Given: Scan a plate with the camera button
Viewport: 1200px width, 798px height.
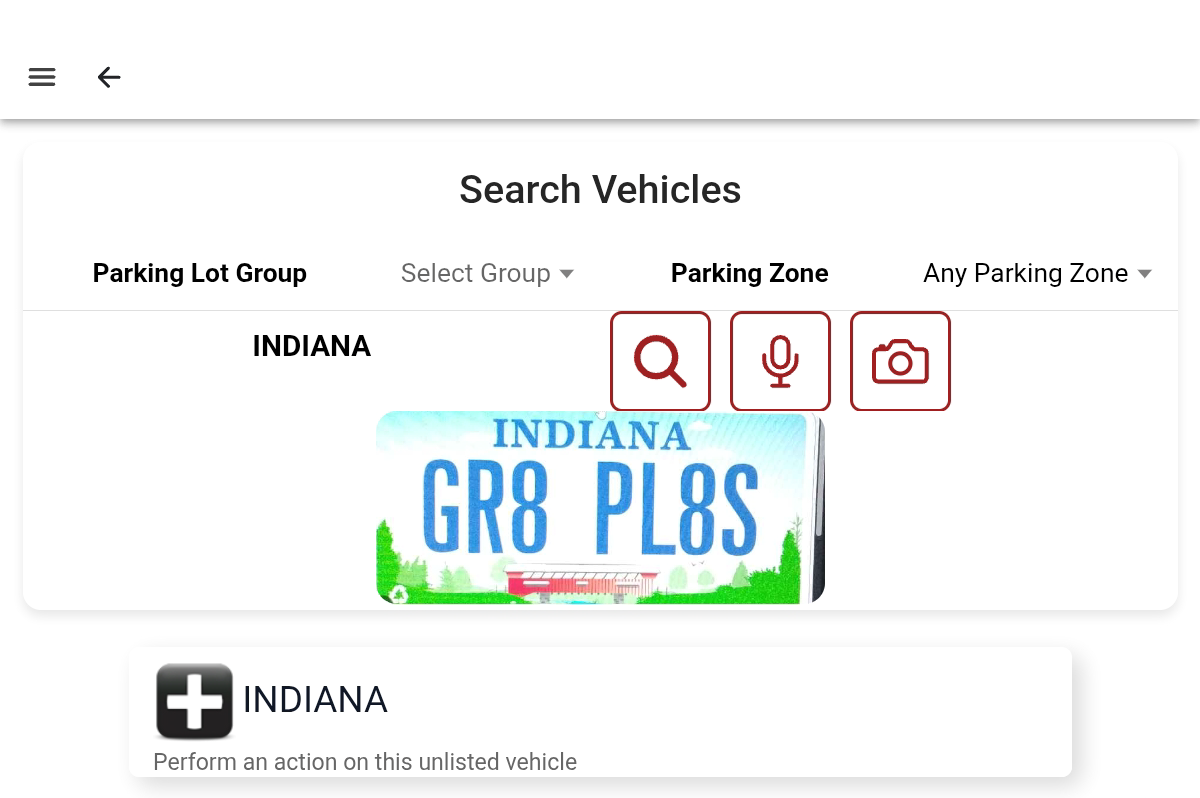Looking at the screenshot, I should tap(900, 361).
